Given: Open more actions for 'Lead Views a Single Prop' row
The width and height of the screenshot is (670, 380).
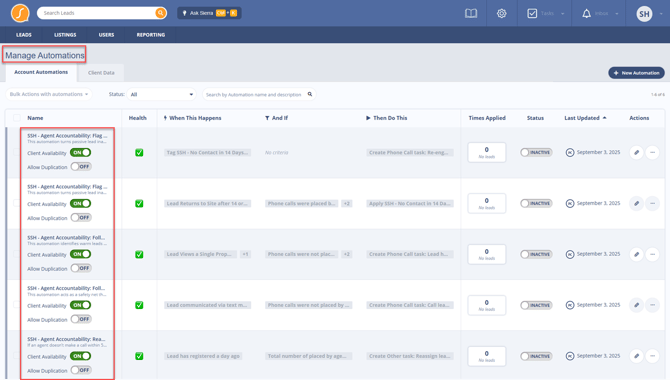Looking at the screenshot, I should (652, 254).
